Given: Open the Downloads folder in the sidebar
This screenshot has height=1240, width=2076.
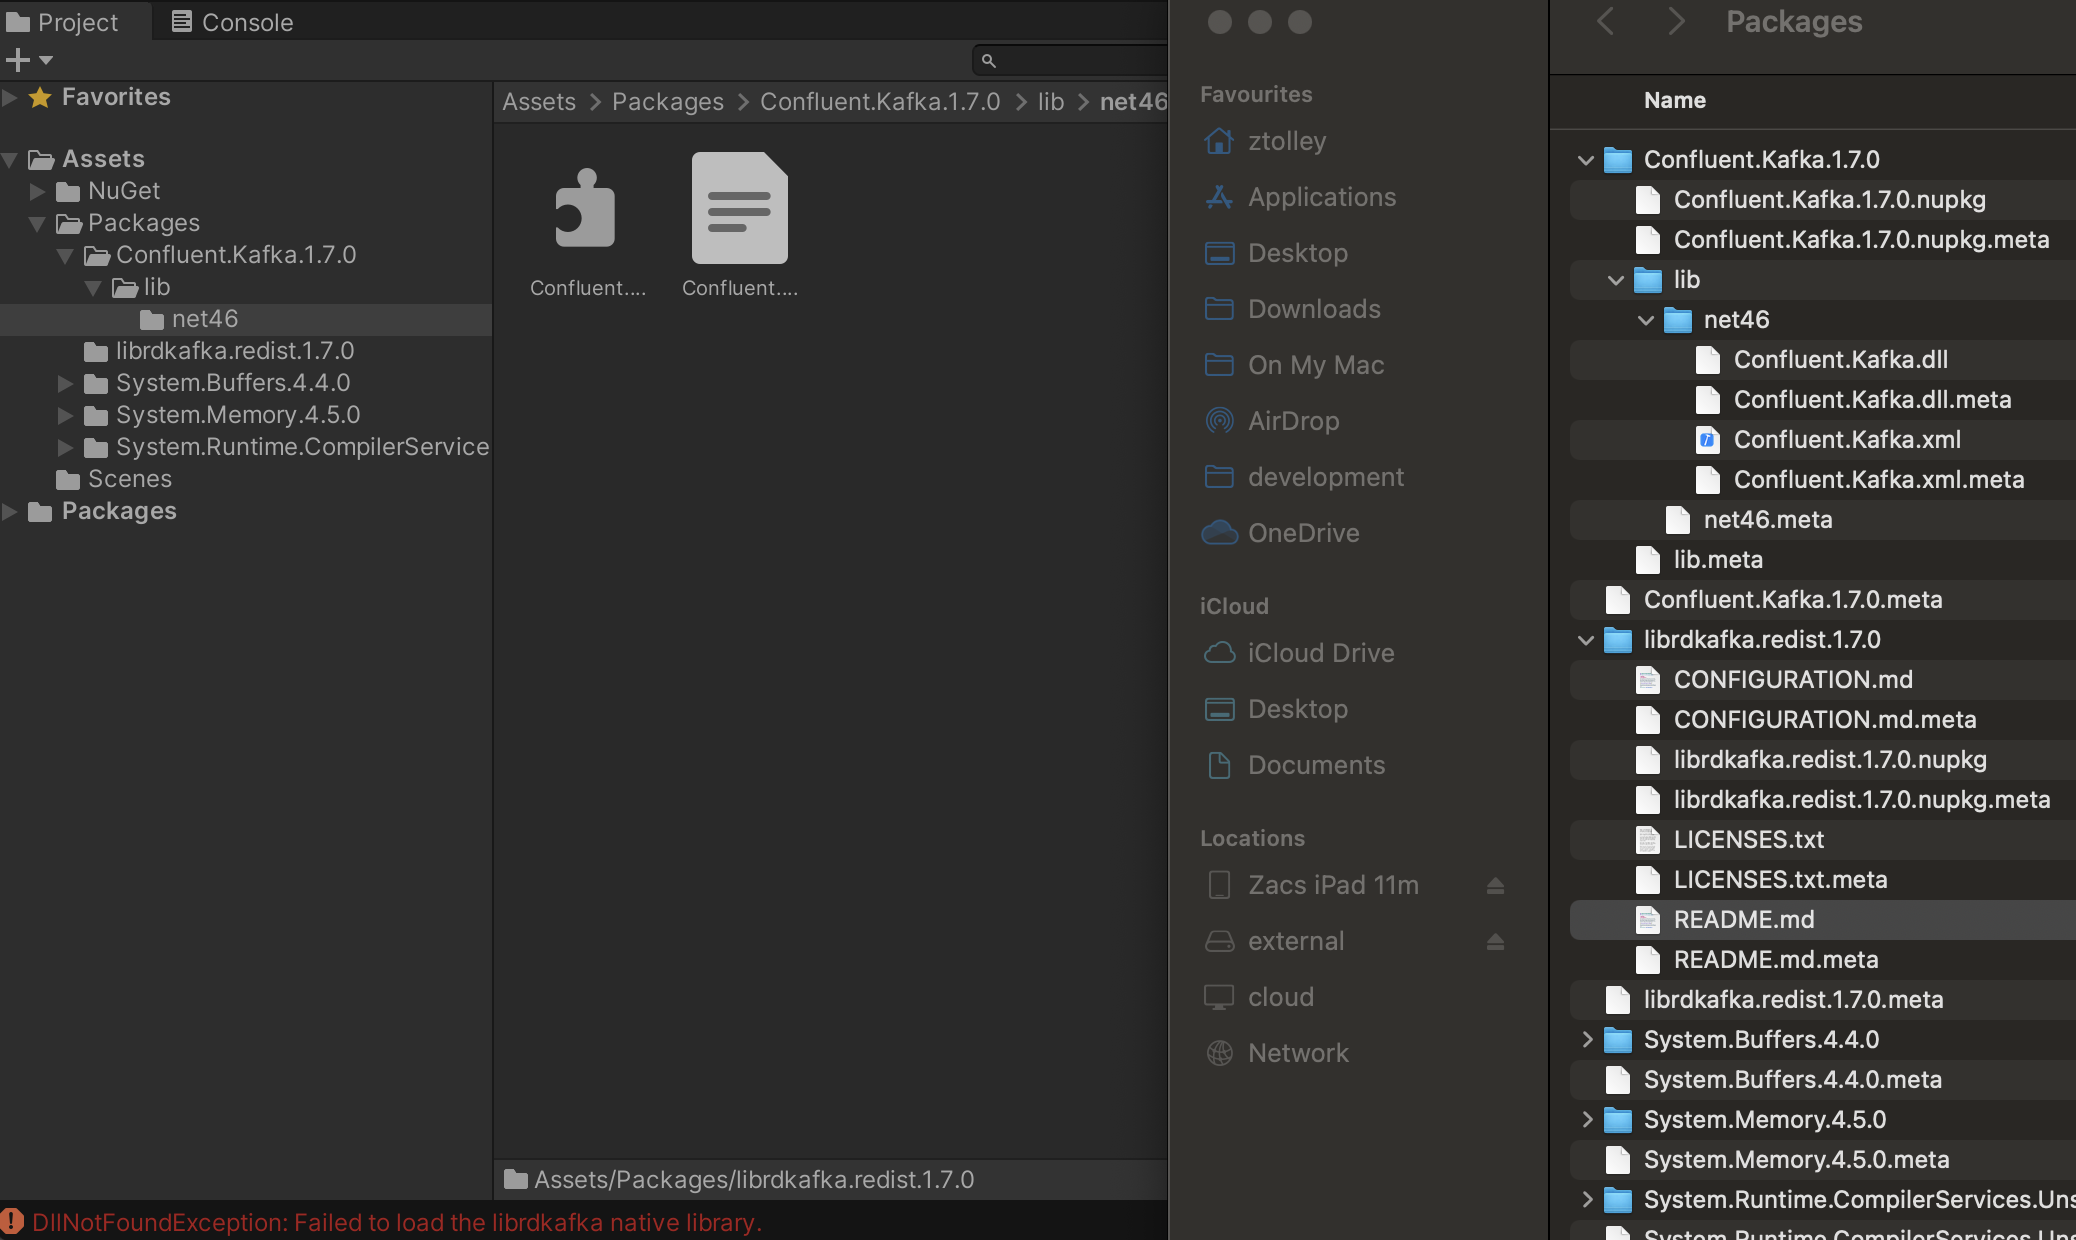Looking at the screenshot, I should 1313,309.
